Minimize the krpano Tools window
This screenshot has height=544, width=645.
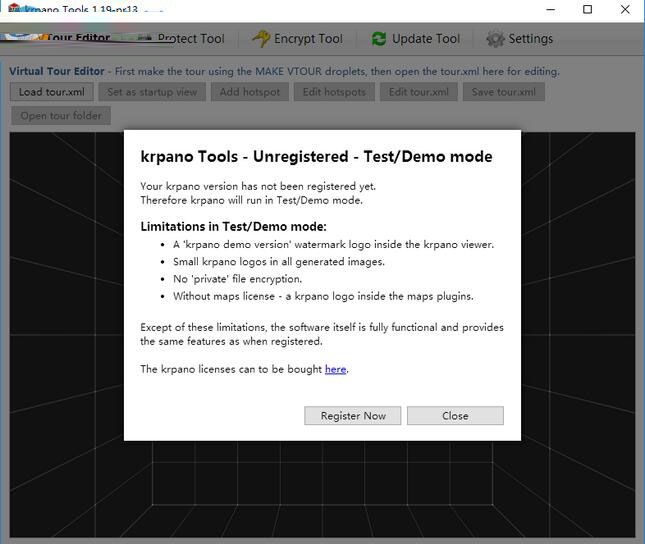click(550, 9)
